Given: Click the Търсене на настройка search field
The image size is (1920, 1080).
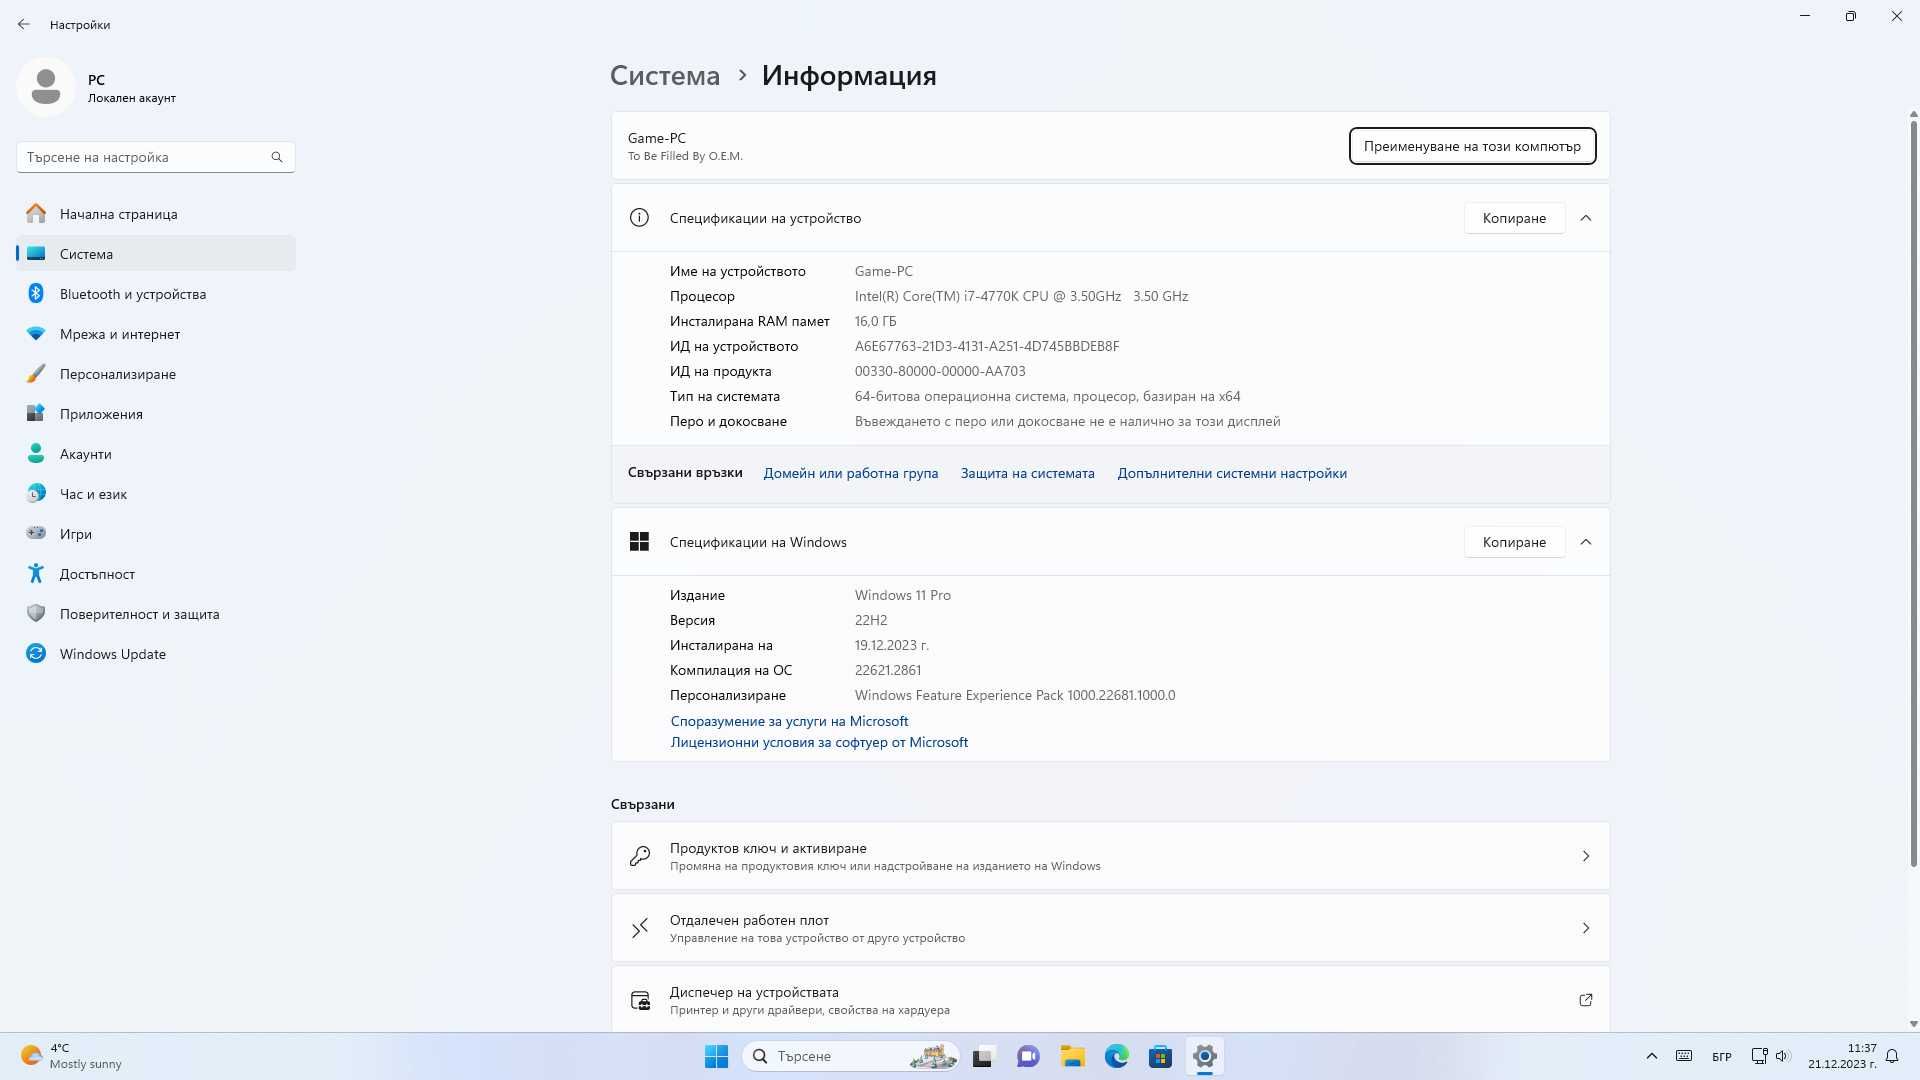Looking at the screenshot, I should click(x=156, y=157).
